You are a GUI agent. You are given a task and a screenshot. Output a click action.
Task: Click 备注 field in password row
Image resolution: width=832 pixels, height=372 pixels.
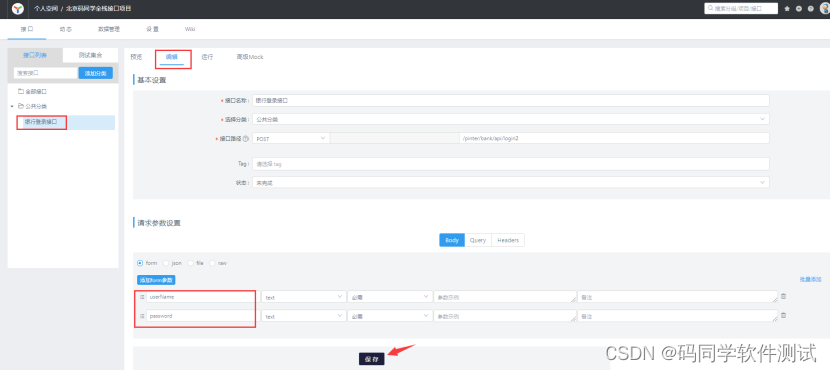coord(678,316)
